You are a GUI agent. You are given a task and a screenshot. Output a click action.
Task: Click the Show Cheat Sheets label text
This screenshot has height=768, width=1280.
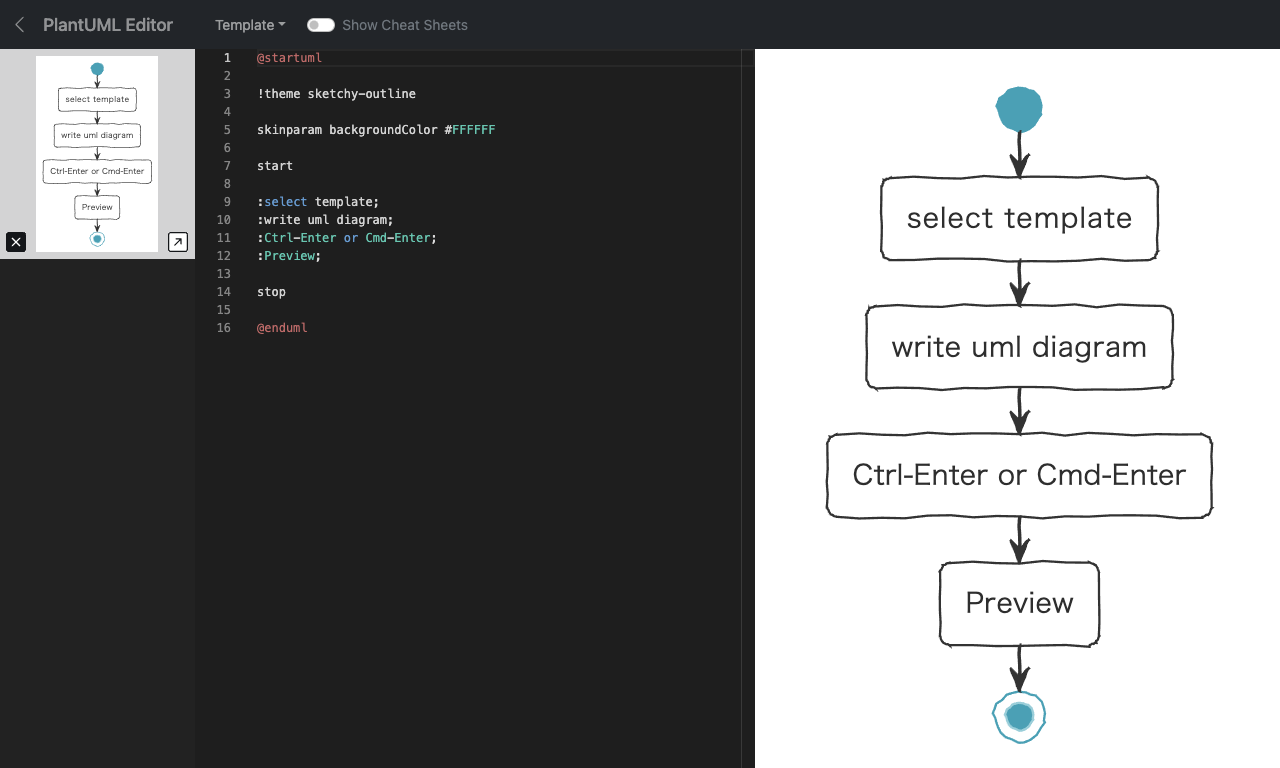[x=404, y=25]
